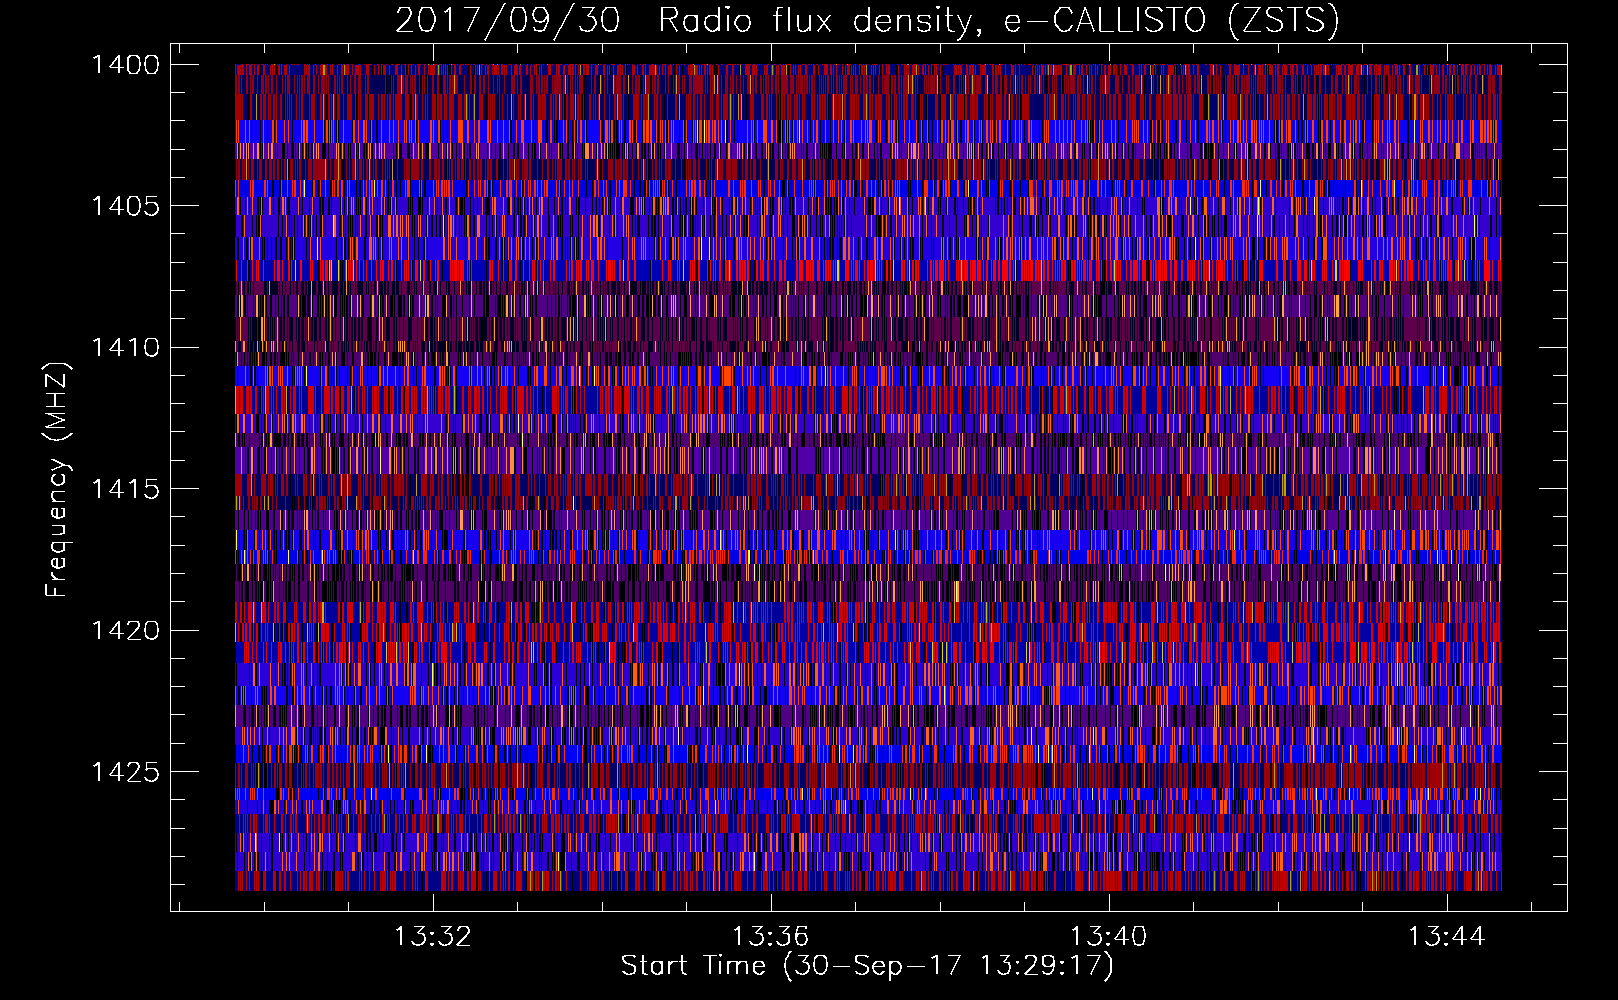
Task: Click the 13:40 time tick label
Action: pyautogui.click(x=1109, y=937)
